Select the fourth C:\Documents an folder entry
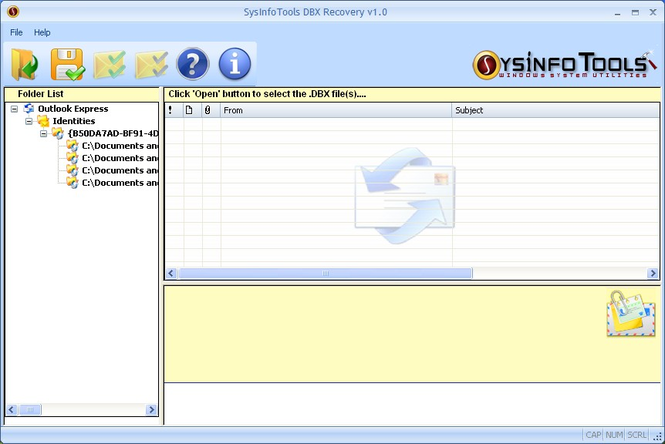Viewport: 665px width, 444px height. tap(120, 182)
